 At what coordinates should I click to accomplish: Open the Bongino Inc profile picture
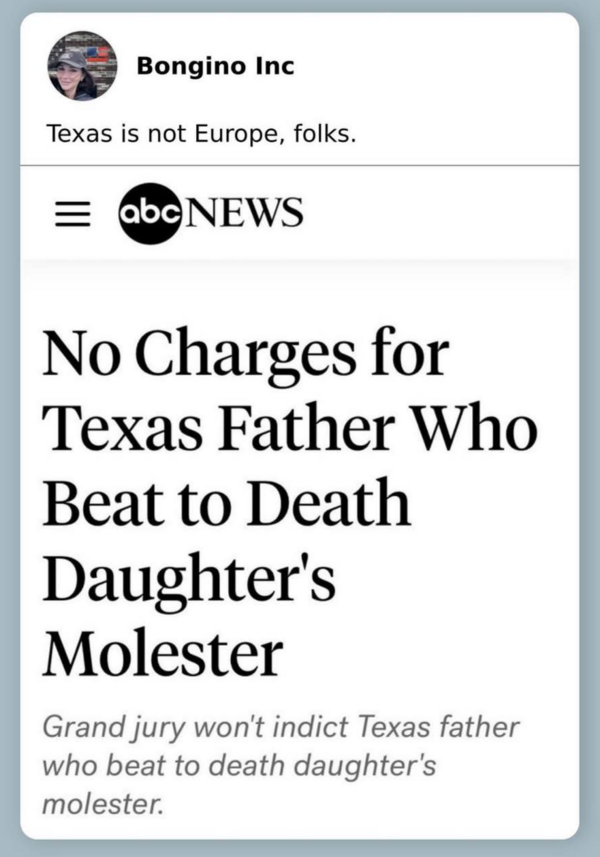pos(82,66)
